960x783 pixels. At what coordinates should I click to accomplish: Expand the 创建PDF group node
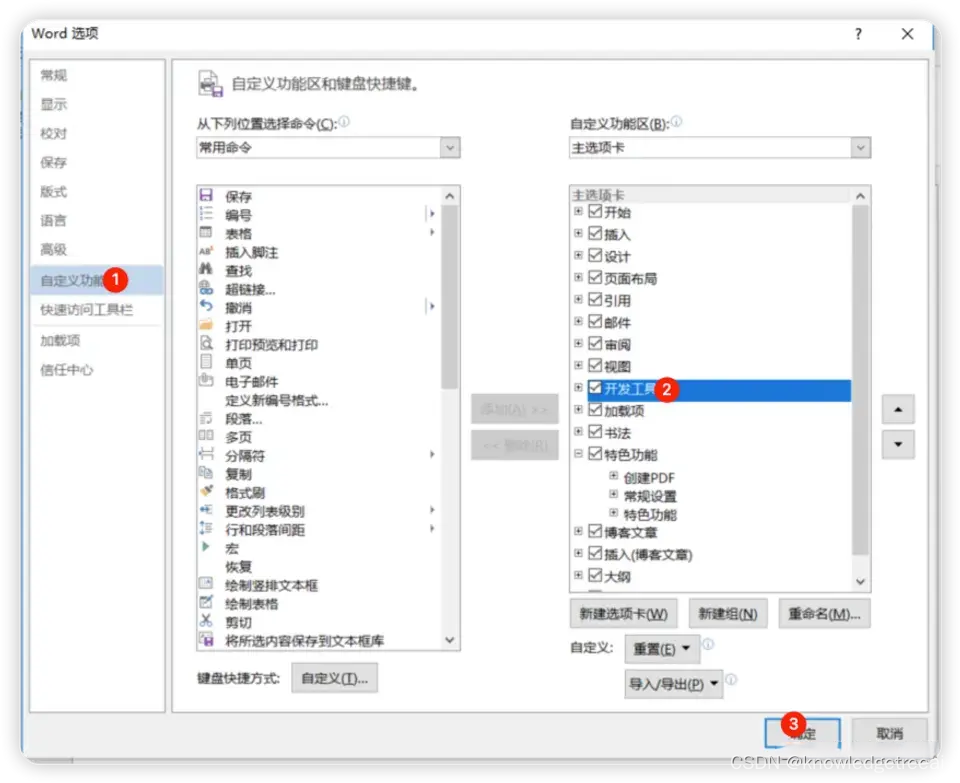pos(613,476)
